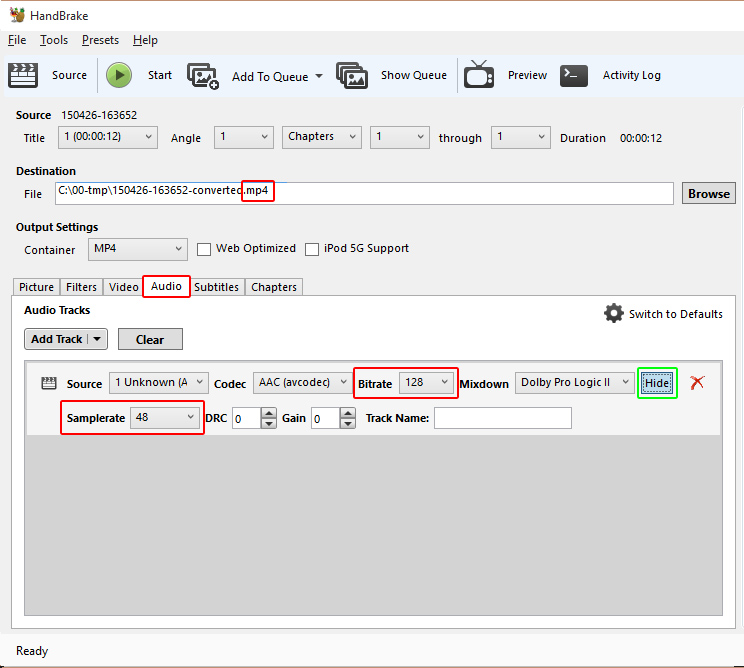Open the Angle dropdown
The height and width of the screenshot is (668, 744).
tap(243, 137)
